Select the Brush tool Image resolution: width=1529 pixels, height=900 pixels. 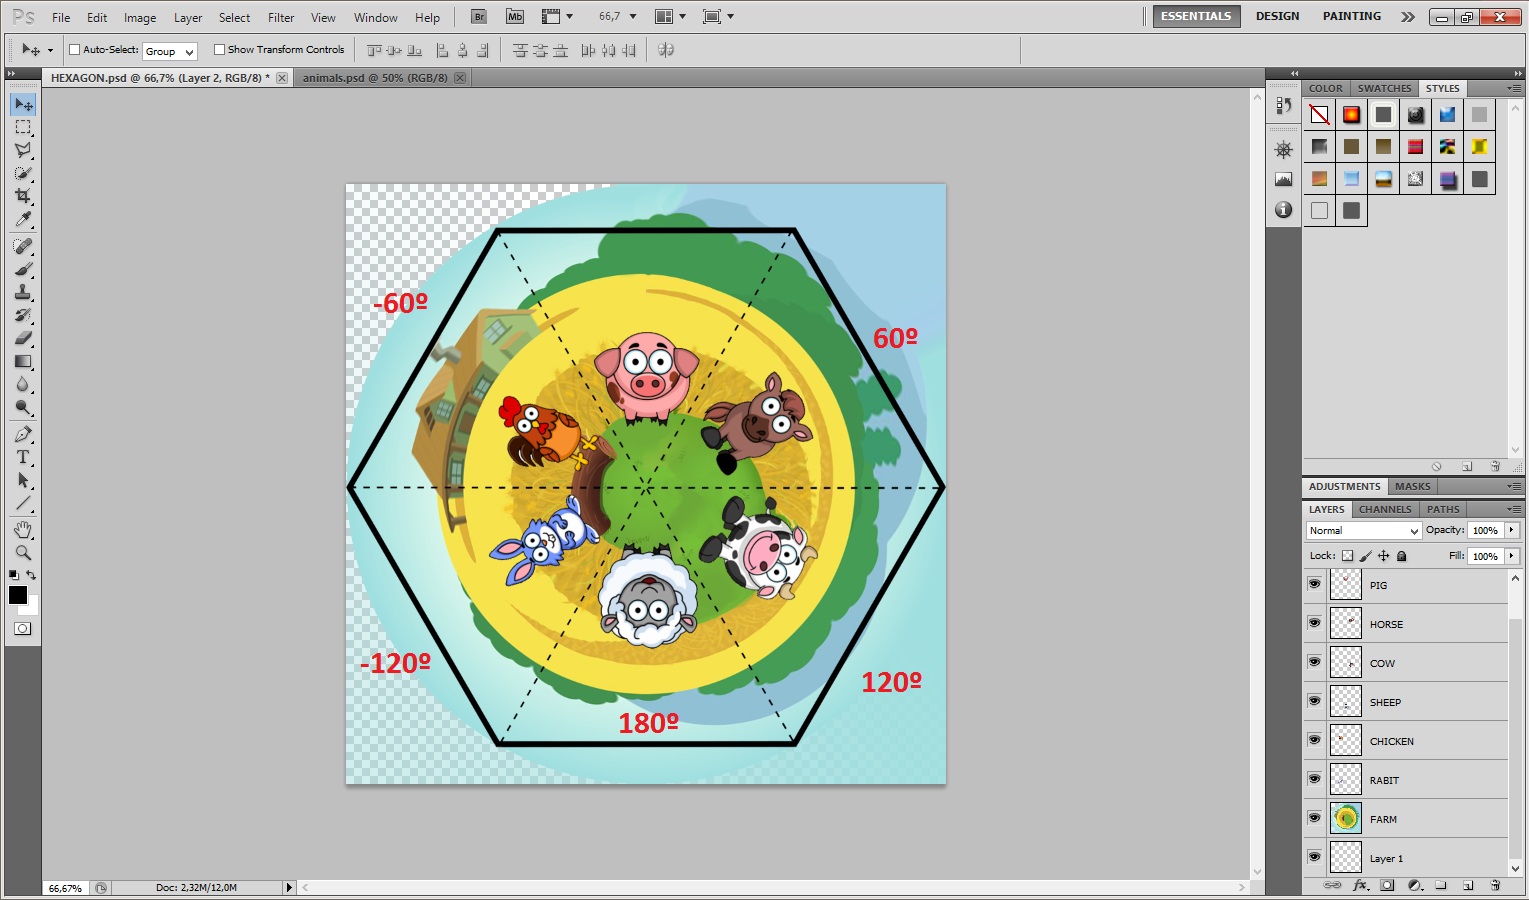pos(23,269)
